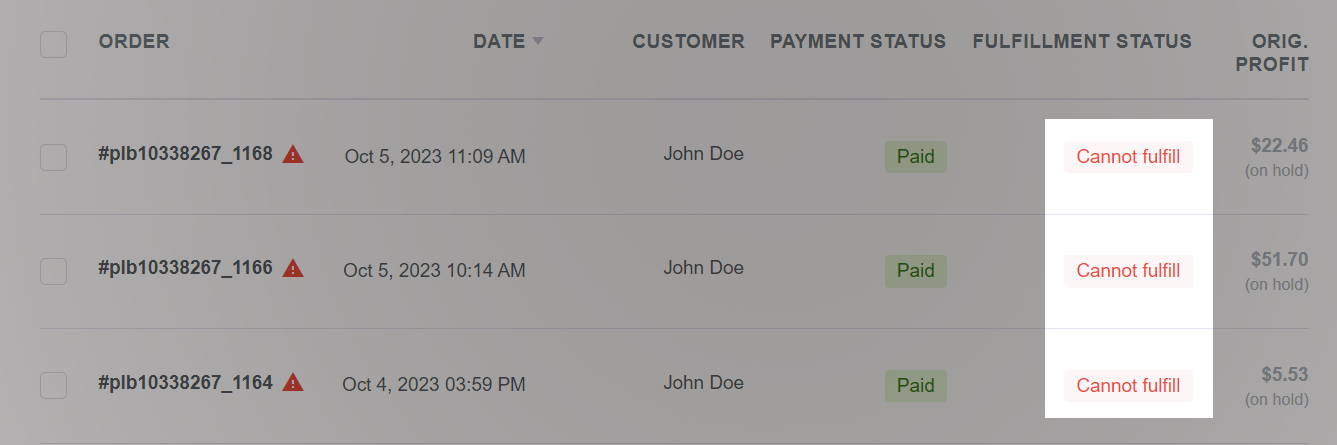Select Cannot fulfill badge on order 1166
This screenshot has width=1337, height=445.
pyautogui.click(x=1128, y=270)
